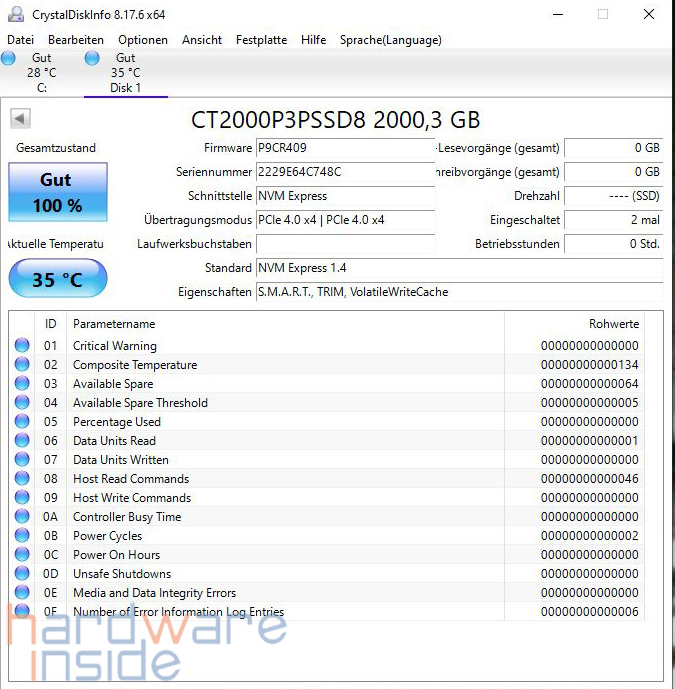Click the Lesevorgänge (gesamt) value 0 GB

[x=614, y=148]
